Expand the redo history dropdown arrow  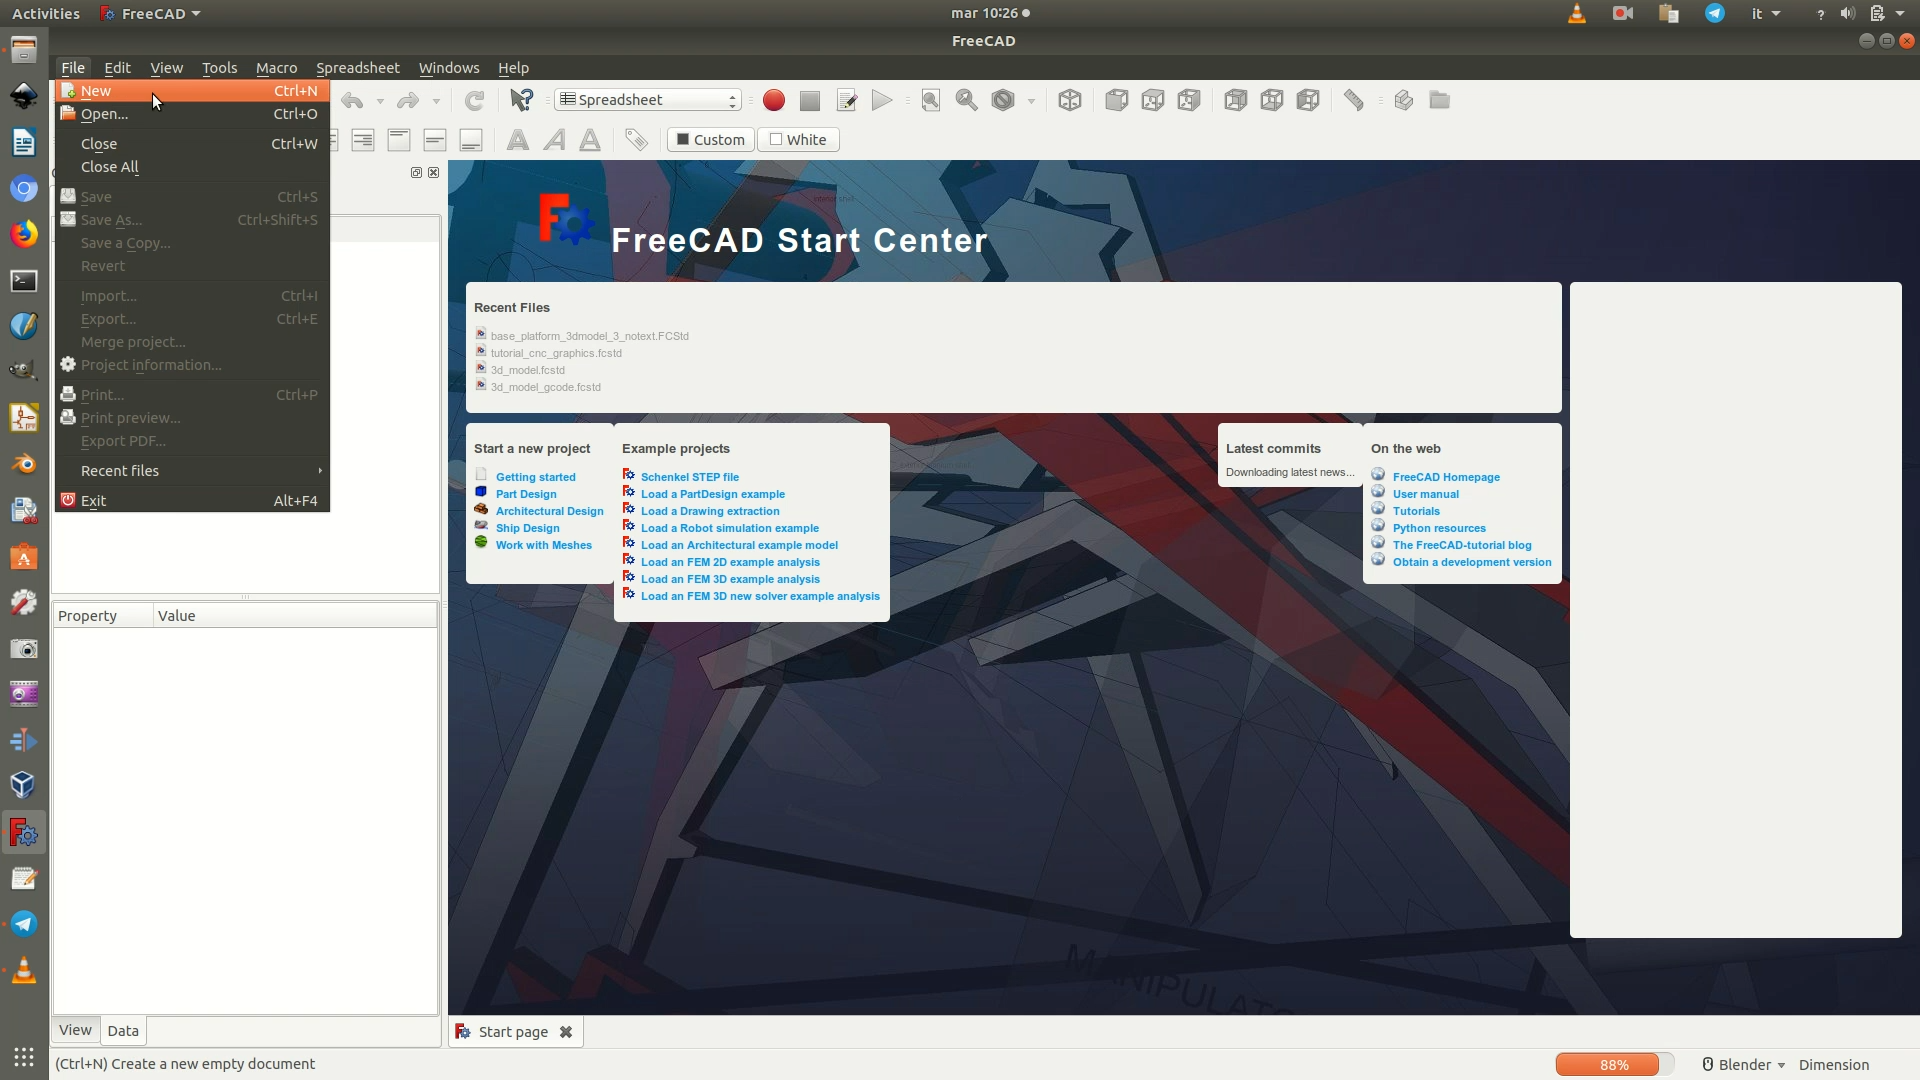click(436, 101)
